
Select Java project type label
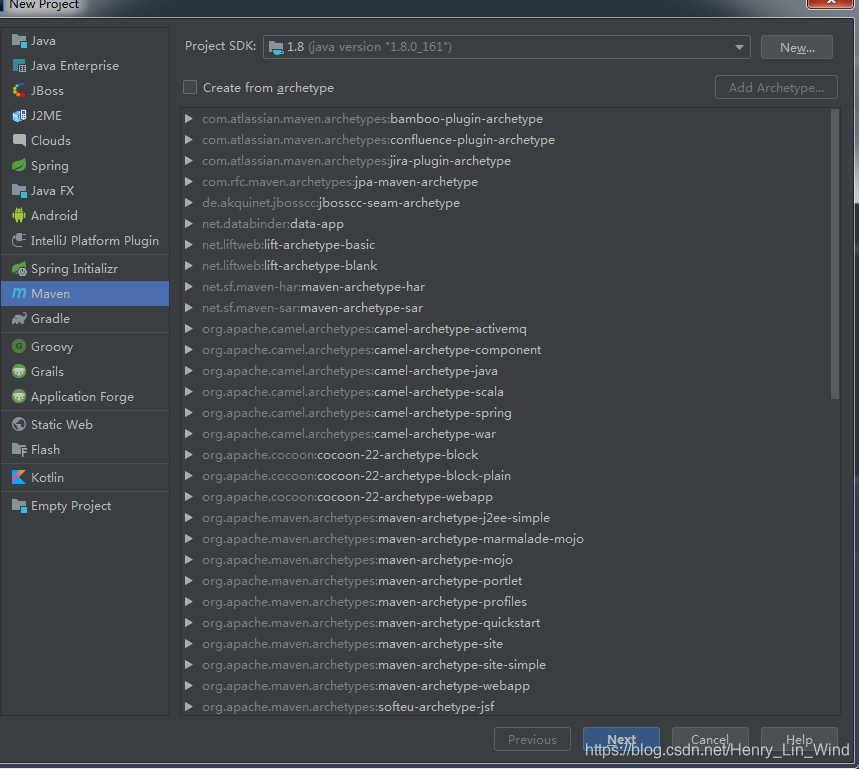point(43,41)
